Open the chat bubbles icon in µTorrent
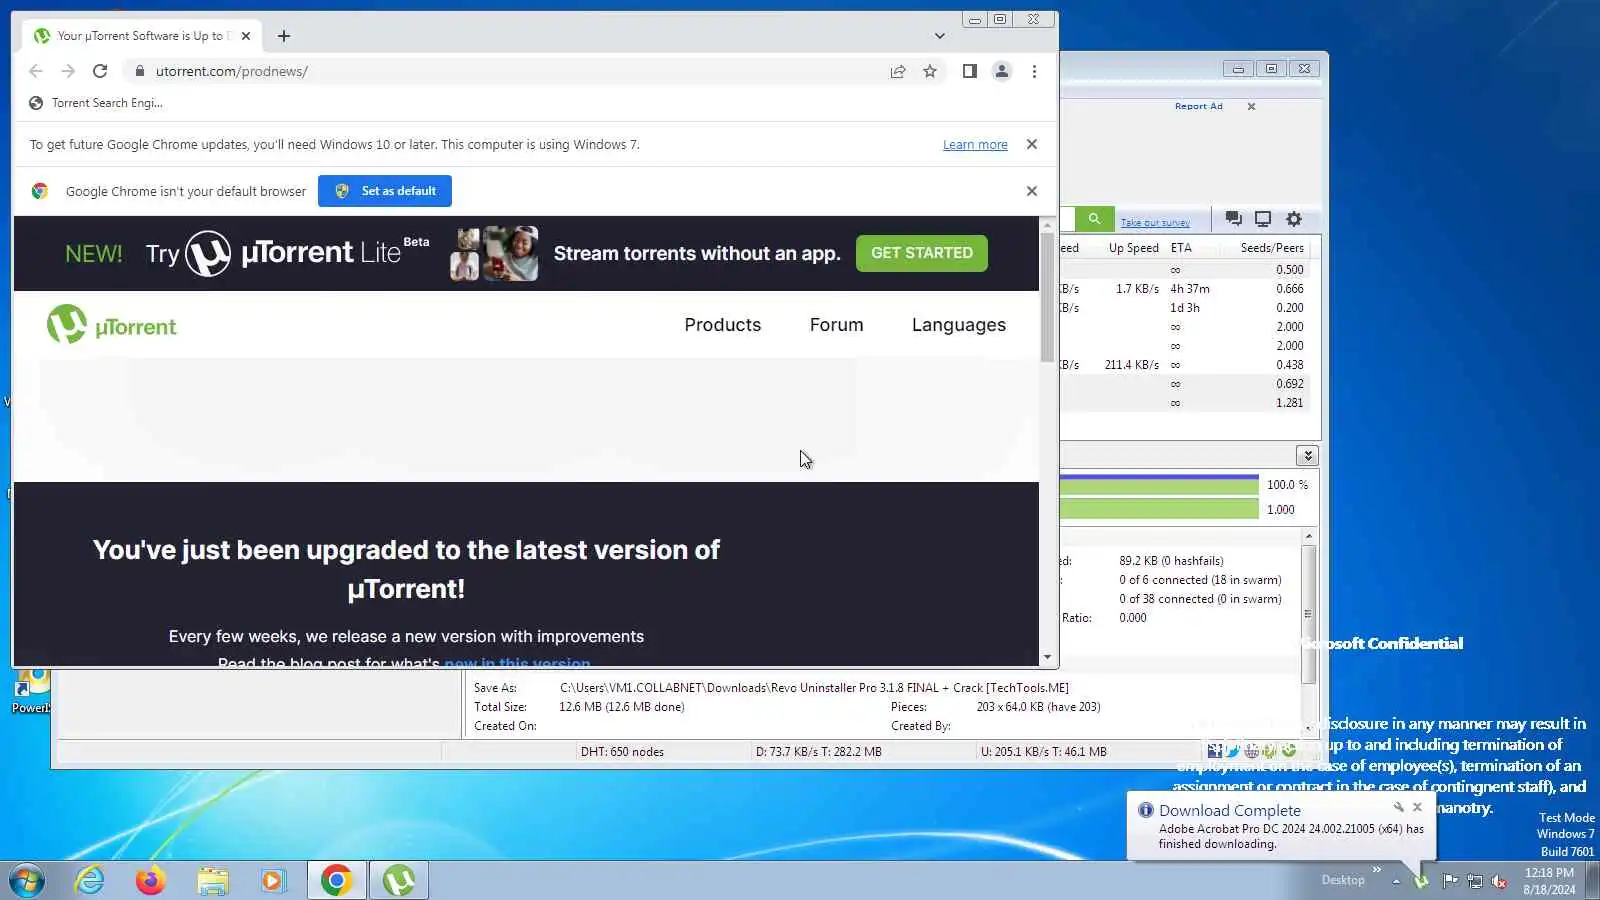Screen dimensions: 1600x900 (1233, 219)
